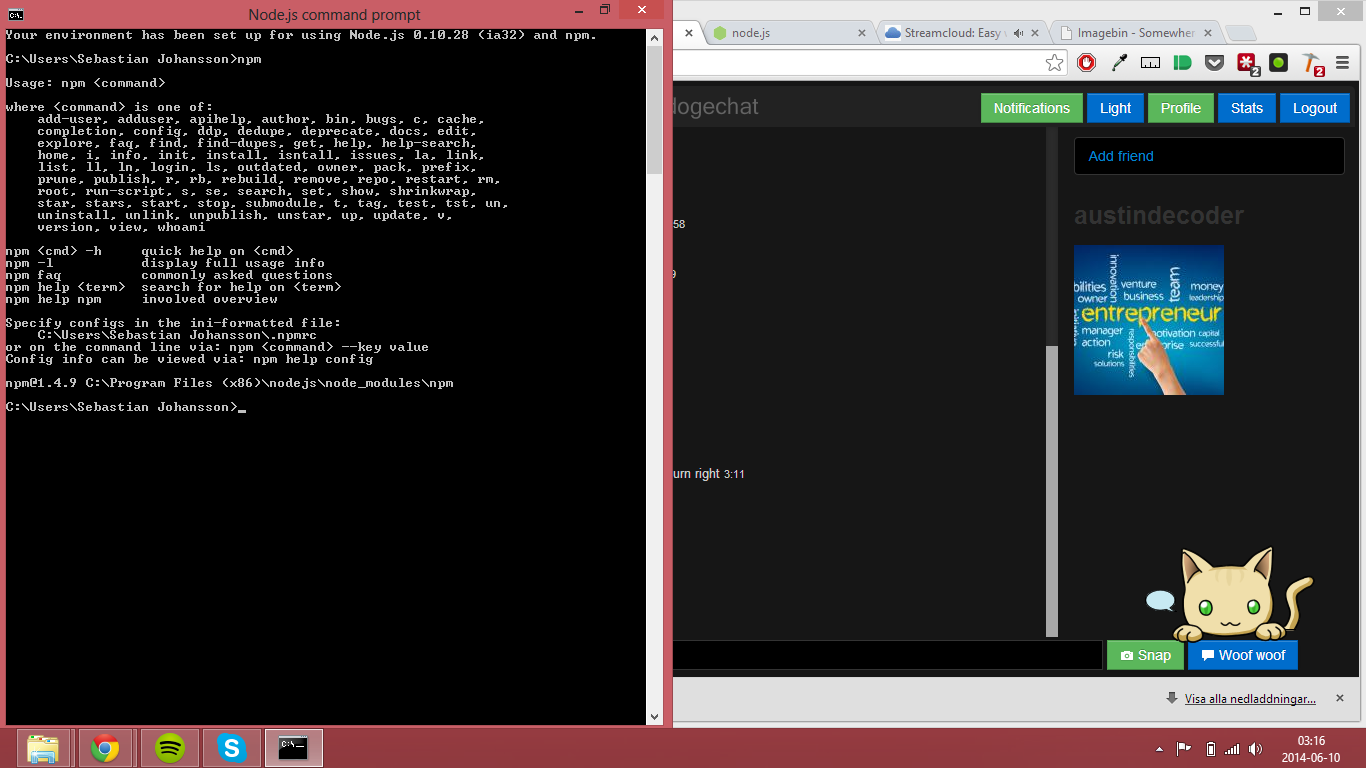Click network signal tray icon

[1232, 748]
